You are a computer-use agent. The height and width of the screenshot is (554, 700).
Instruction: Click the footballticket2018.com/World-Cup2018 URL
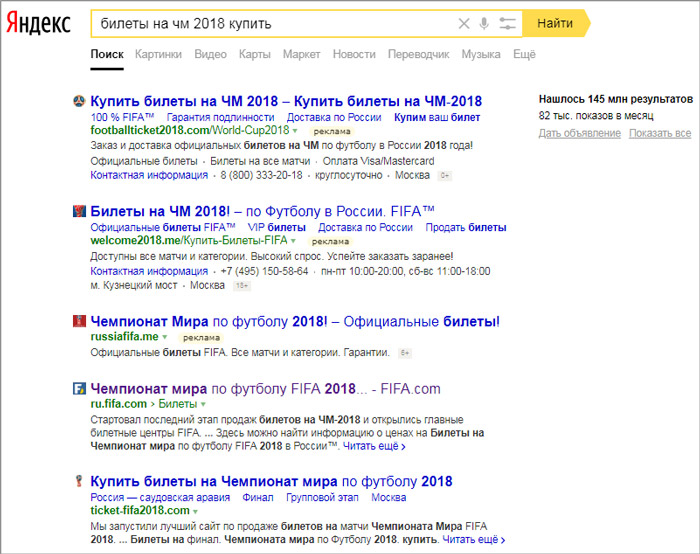(190, 130)
